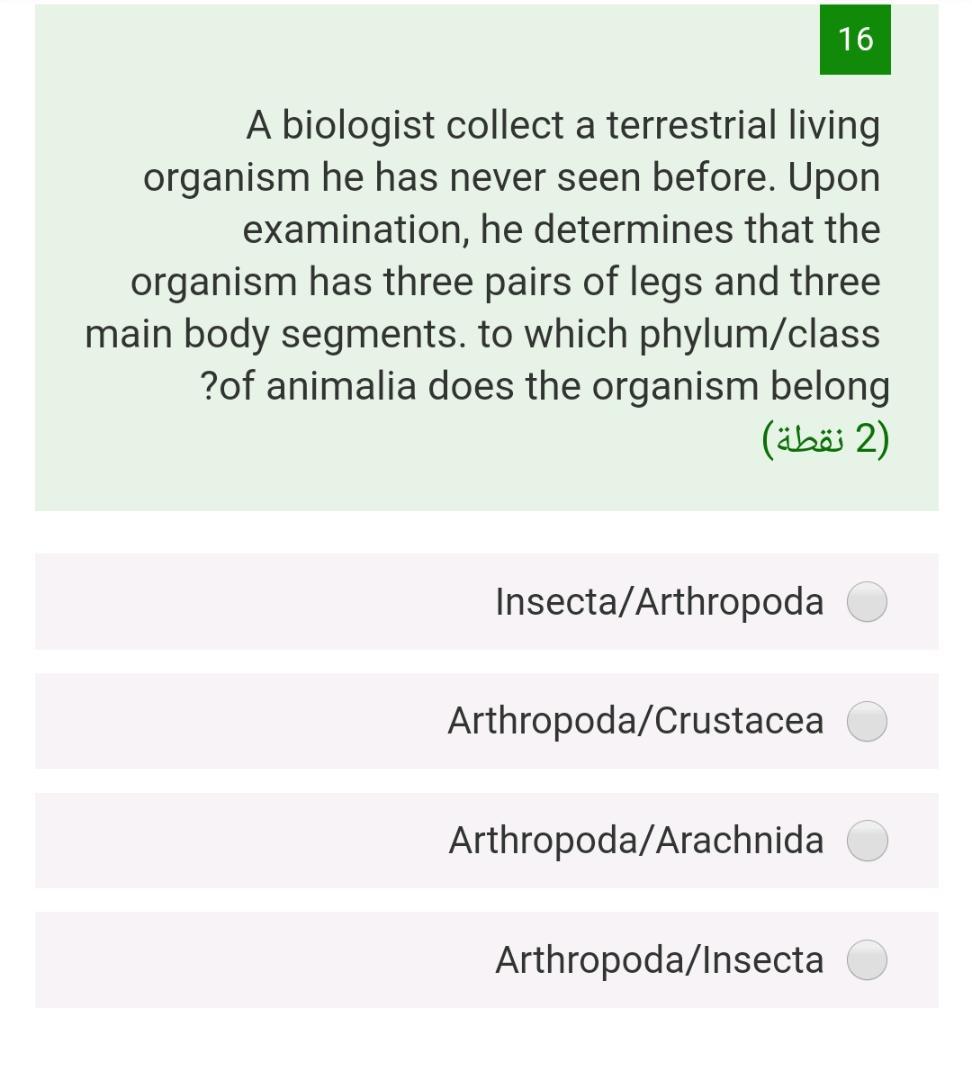This screenshot has height=1088, width=972.
Task: Click the Arthropoda/Arachnida answer row
Action: pyautogui.click(x=600, y=840)
